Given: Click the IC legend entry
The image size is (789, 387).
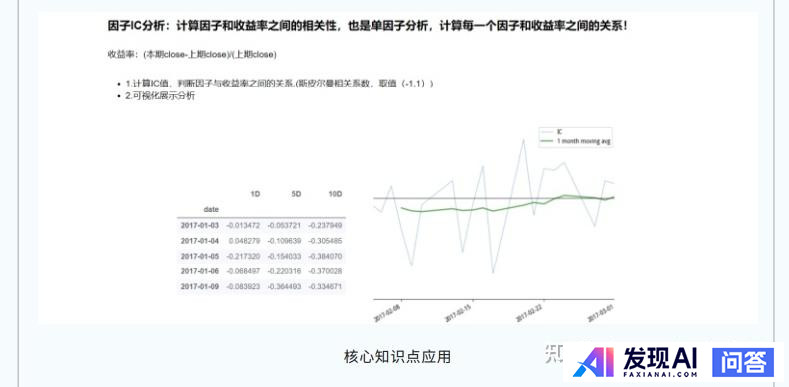Looking at the screenshot, I should [x=551, y=132].
